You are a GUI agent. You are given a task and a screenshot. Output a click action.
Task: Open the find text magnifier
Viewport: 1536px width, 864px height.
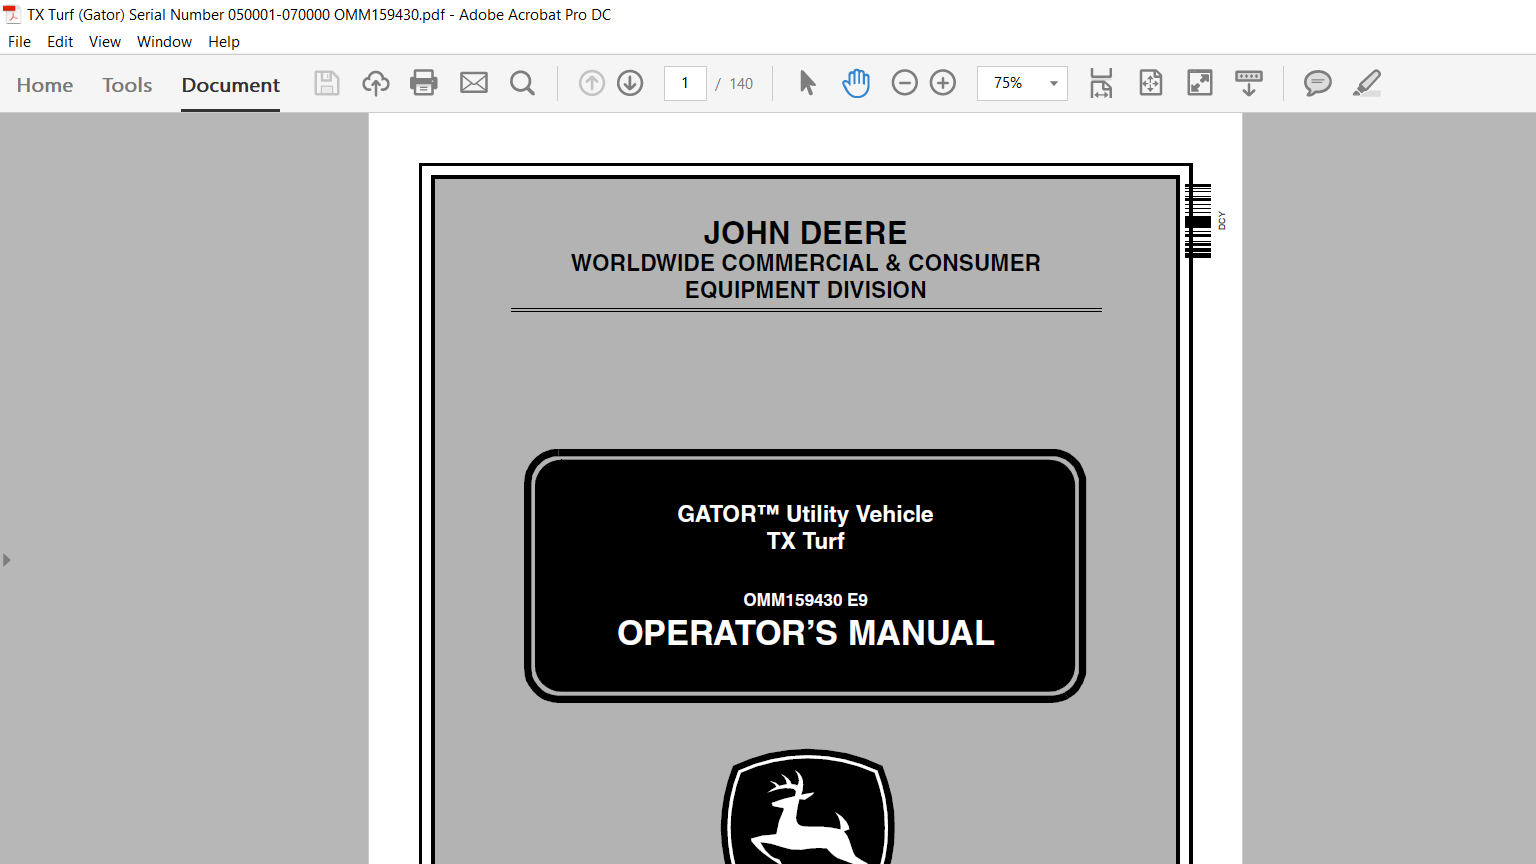[522, 83]
